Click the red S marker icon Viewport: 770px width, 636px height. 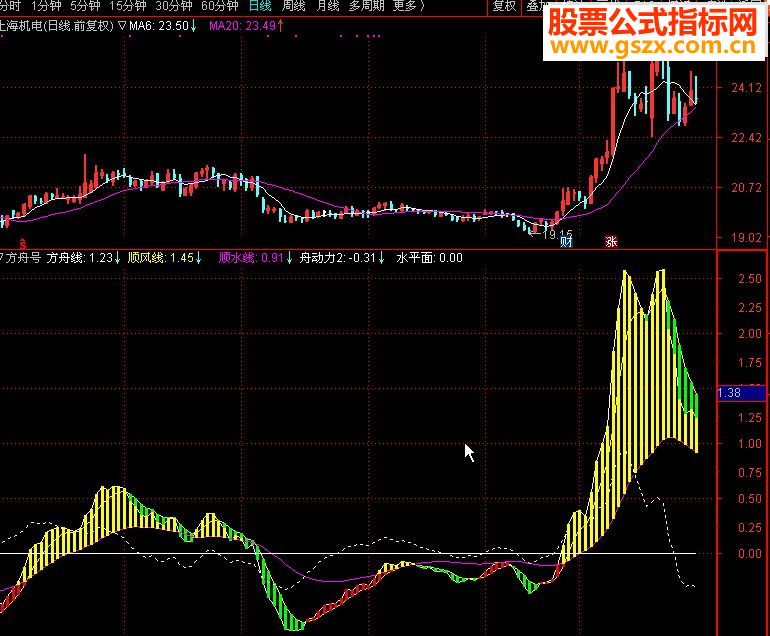pyautogui.click(x=23, y=243)
